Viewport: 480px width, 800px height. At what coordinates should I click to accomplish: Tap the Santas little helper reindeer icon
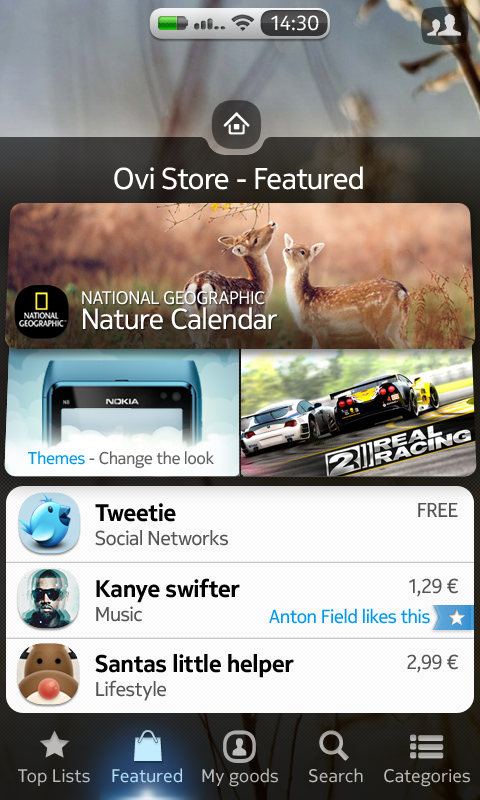pyautogui.click(x=49, y=675)
